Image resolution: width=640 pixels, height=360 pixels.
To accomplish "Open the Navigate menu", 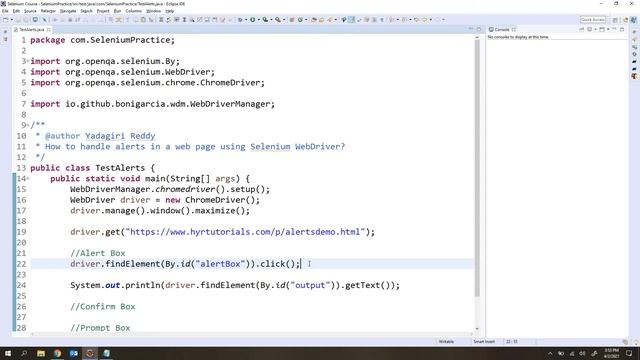I will [x=68, y=11].
